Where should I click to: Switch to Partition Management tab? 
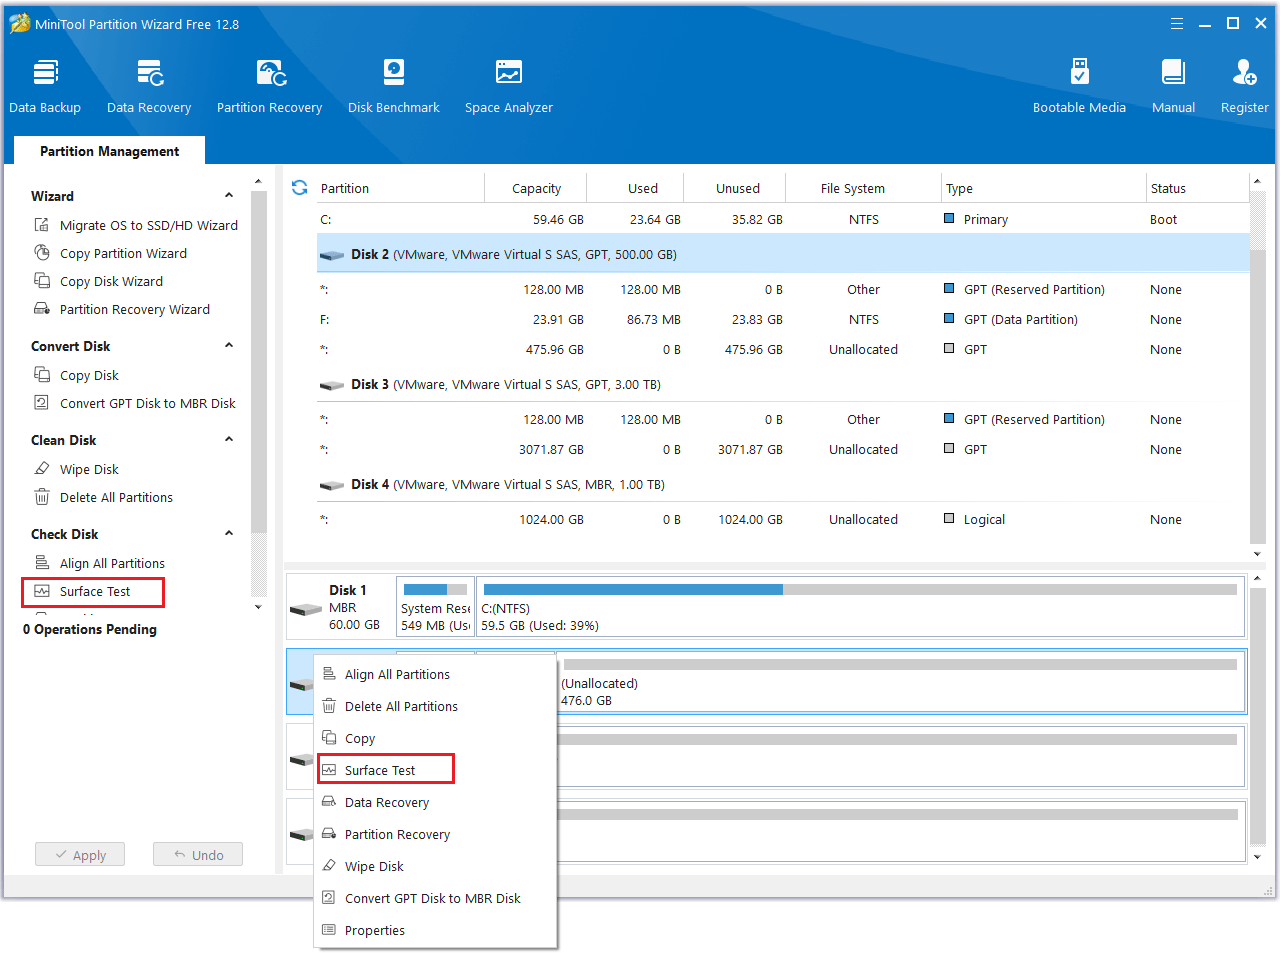110,151
